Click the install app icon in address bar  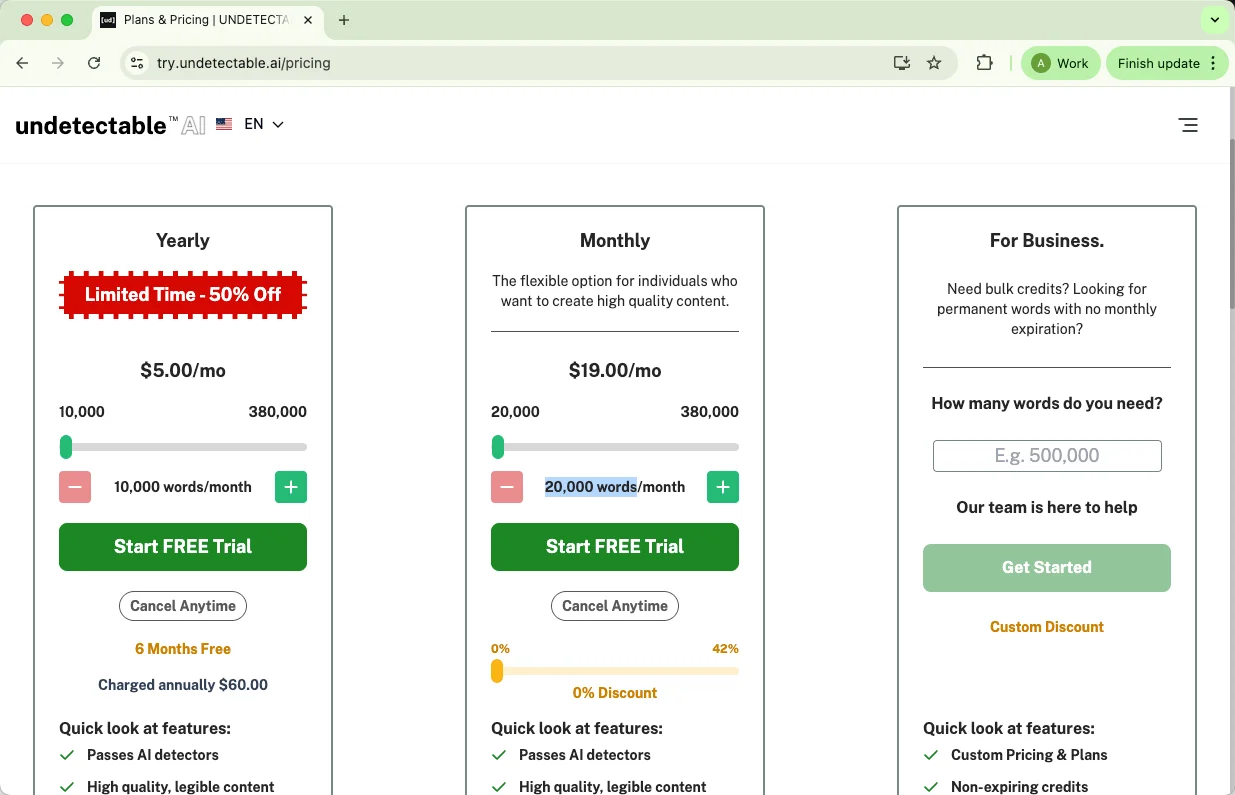(x=902, y=63)
